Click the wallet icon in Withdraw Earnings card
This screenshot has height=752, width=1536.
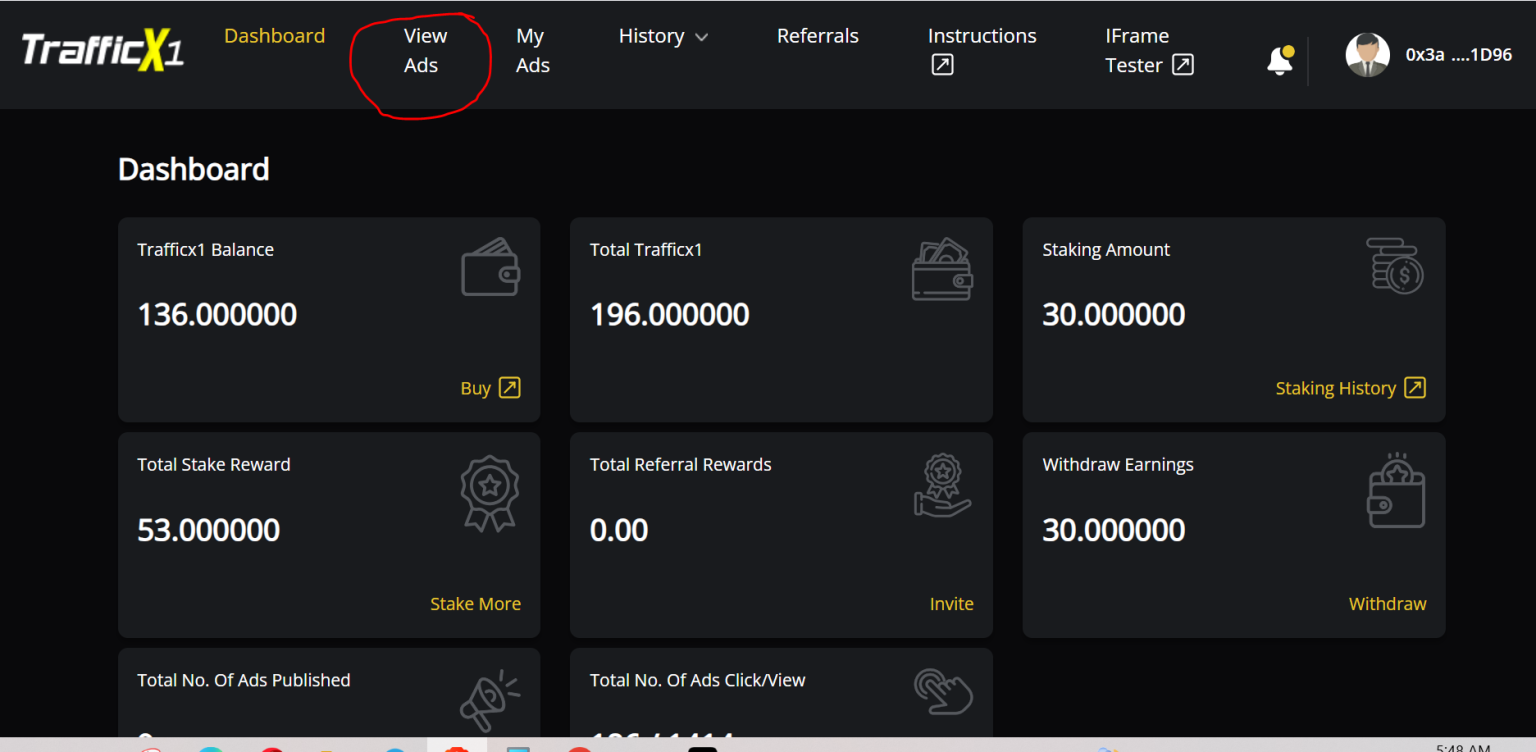click(1395, 491)
